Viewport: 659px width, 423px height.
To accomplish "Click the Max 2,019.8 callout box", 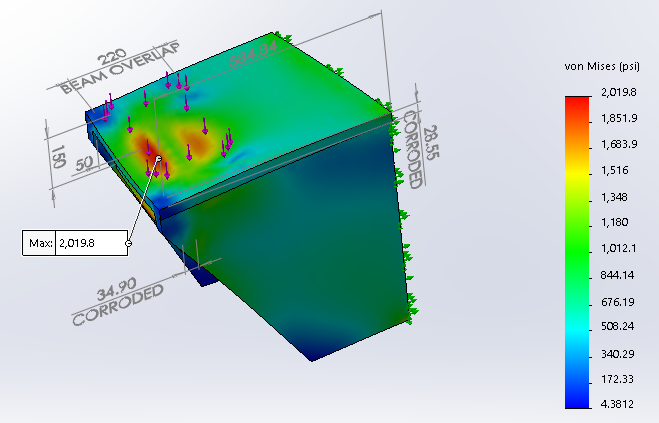I will [x=75, y=242].
